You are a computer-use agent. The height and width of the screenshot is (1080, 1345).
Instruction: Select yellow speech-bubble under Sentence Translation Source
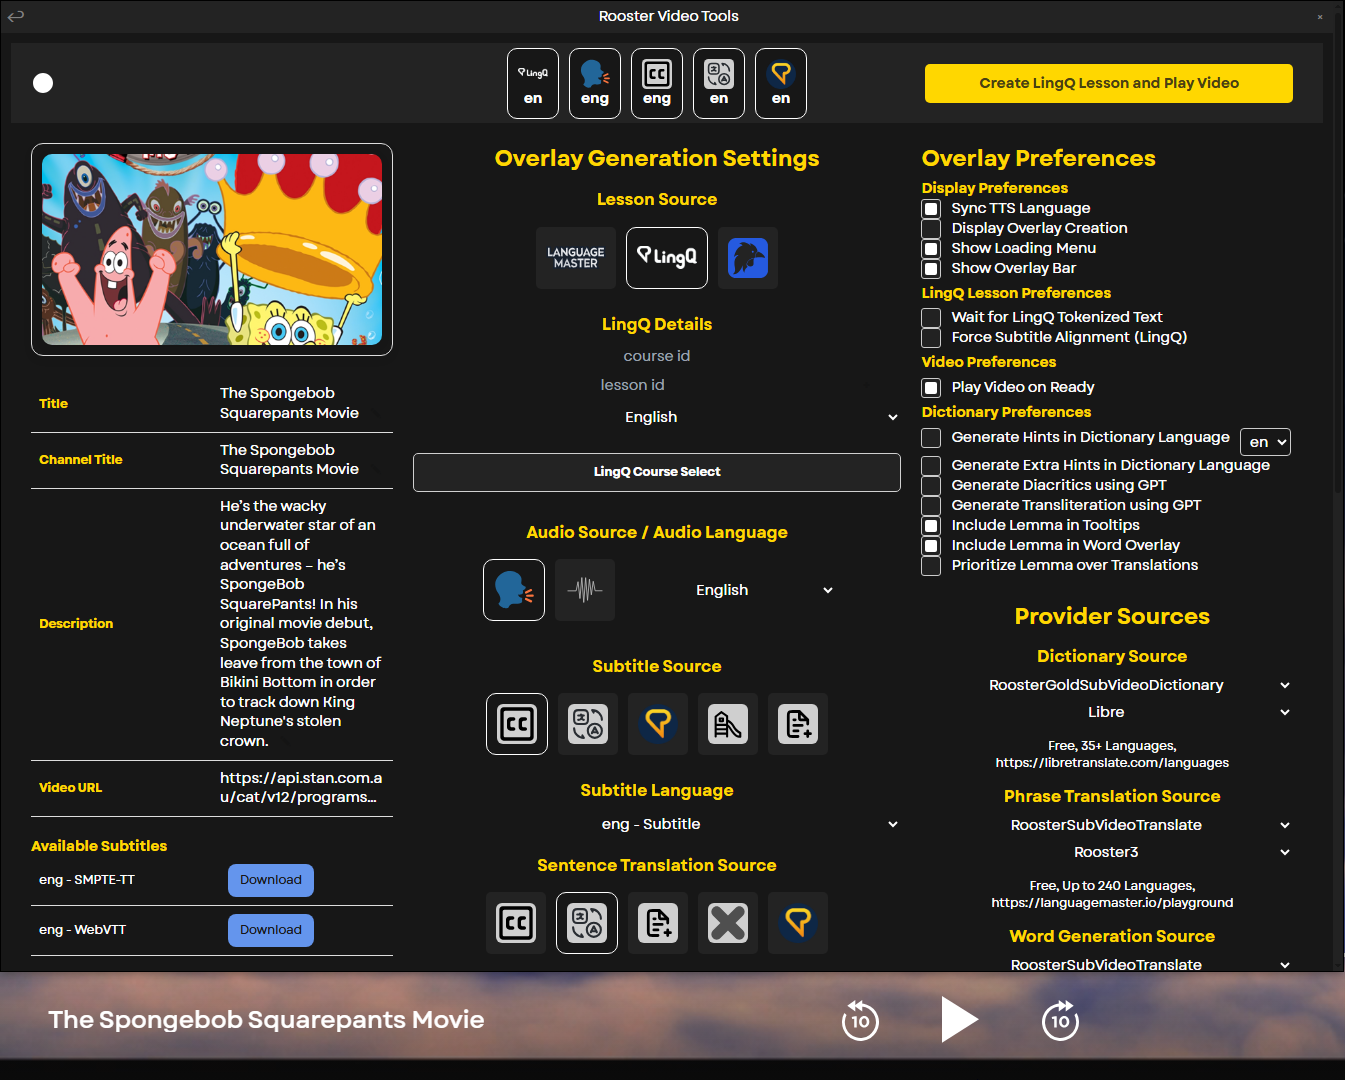point(798,923)
